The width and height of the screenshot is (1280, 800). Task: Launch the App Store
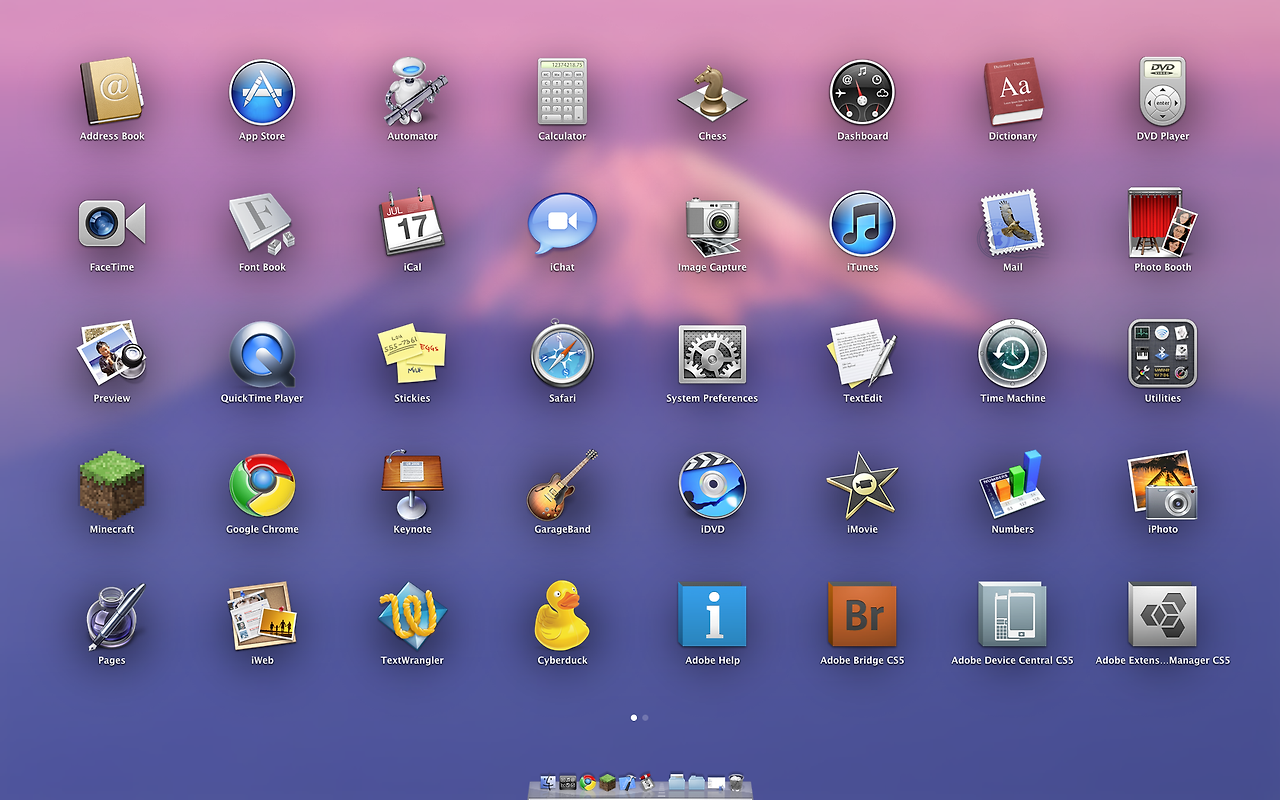[262, 92]
